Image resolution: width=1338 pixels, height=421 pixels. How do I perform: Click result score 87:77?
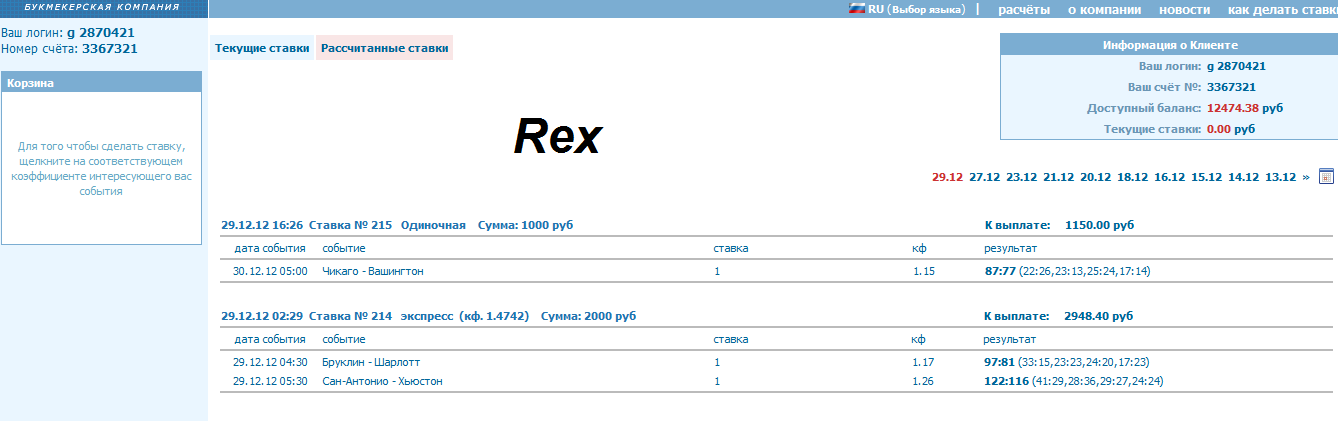pos(1000,271)
